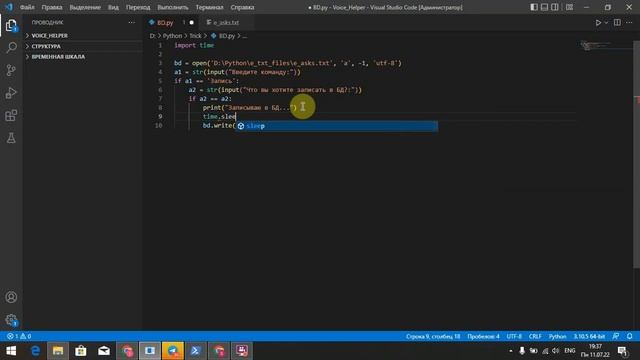
Task: Open notifications bell in status bar
Action: (x=630, y=336)
